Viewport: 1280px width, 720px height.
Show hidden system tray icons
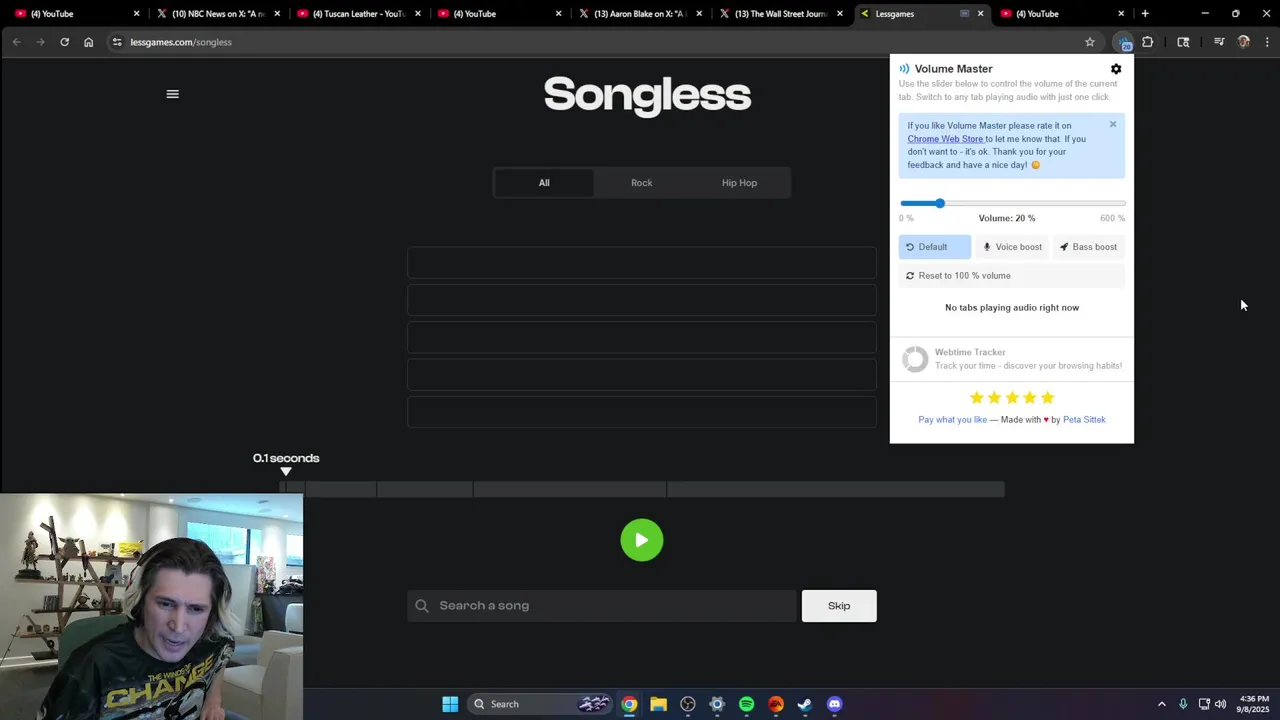pos(1161,704)
